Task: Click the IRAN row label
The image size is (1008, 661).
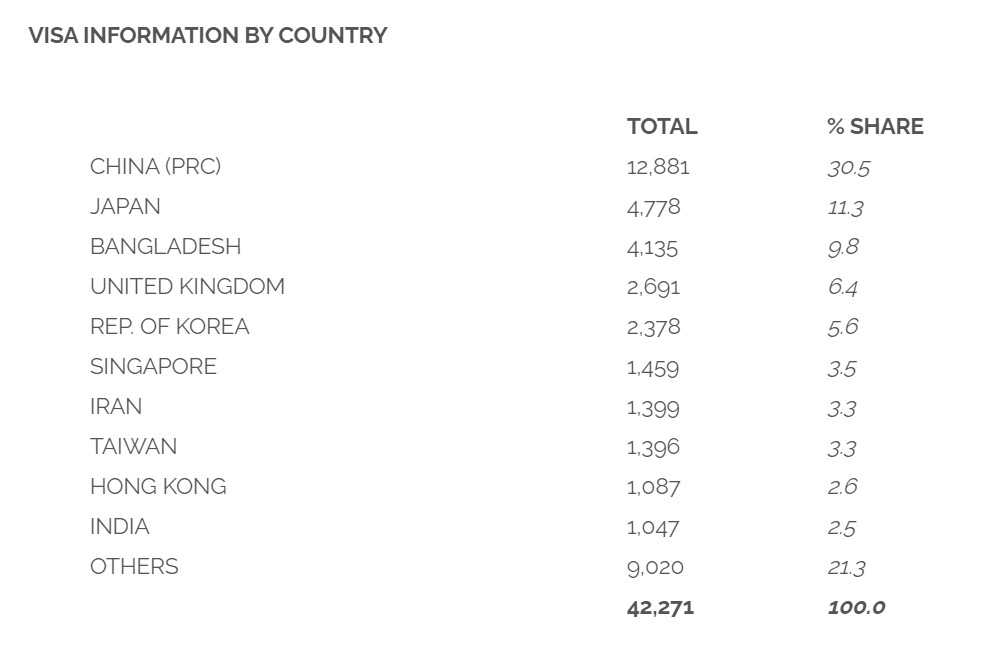Action: point(116,407)
